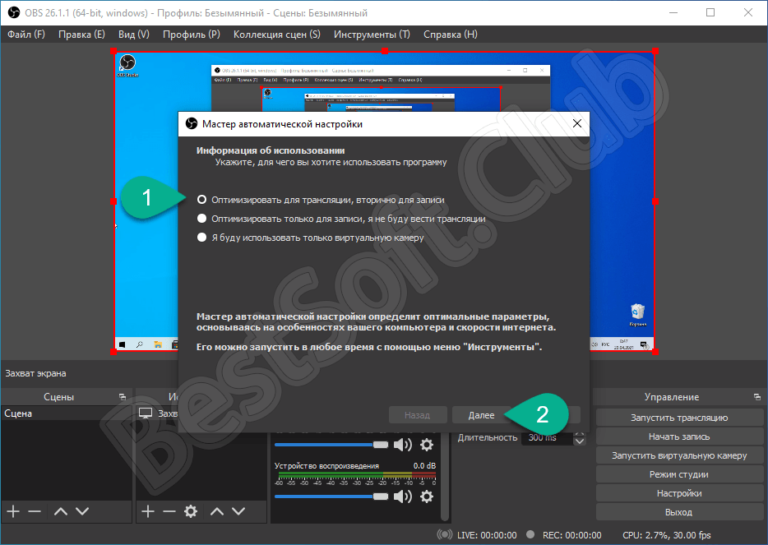Click Режим студии button
Image resolution: width=768 pixels, height=545 pixels.
[679, 474]
